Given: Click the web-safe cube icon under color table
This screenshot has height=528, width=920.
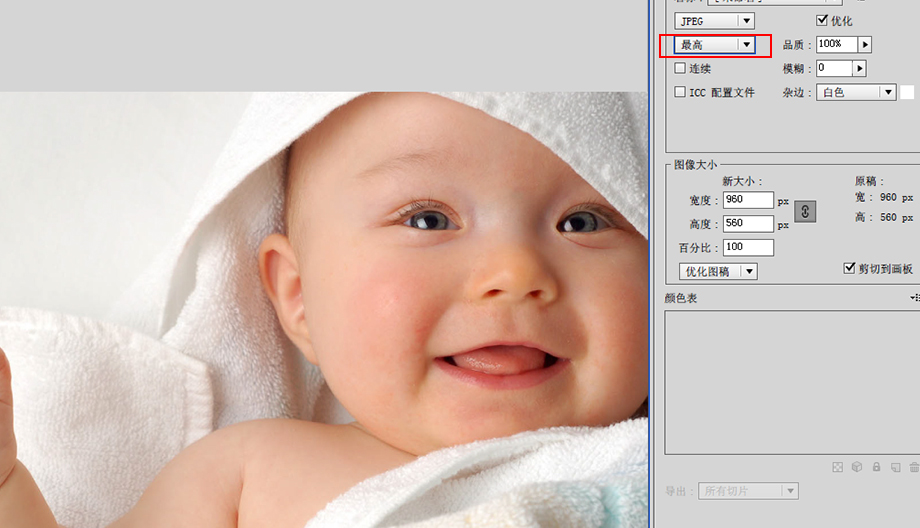Looking at the screenshot, I should pyautogui.click(x=857, y=467).
